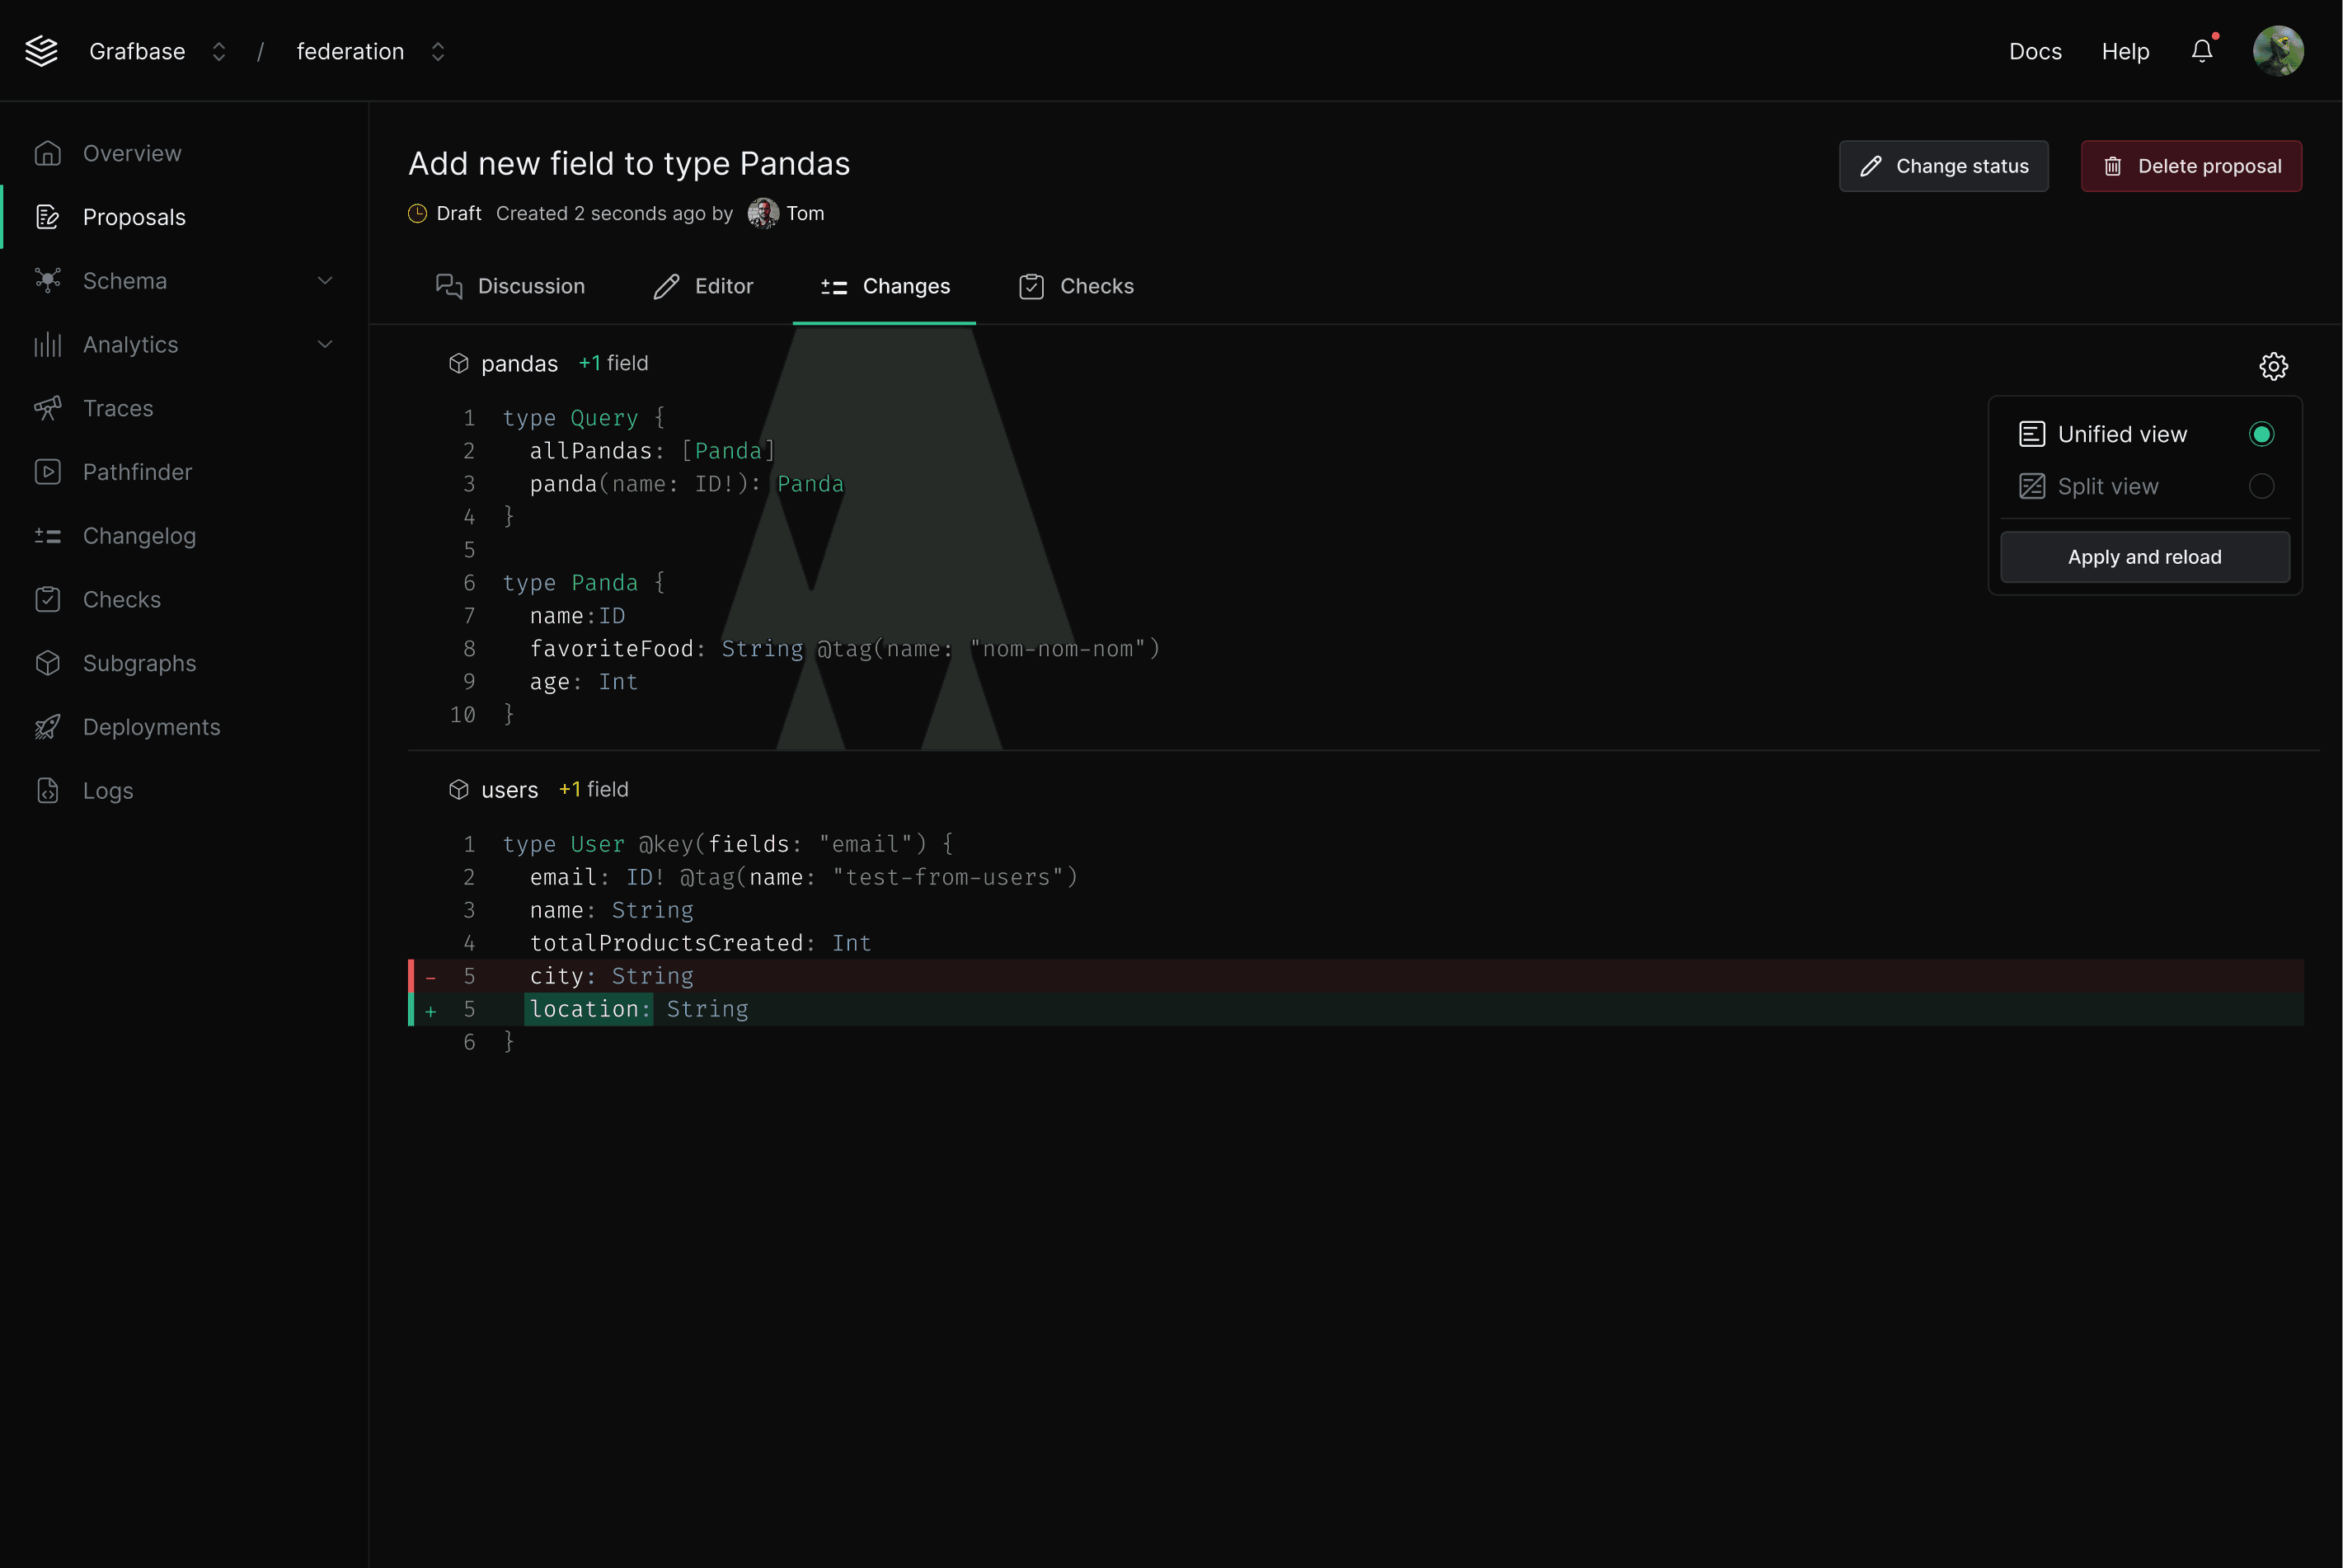2343x1568 pixels.
Task: Open the Traces section in sidebar
Action: coord(117,408)
